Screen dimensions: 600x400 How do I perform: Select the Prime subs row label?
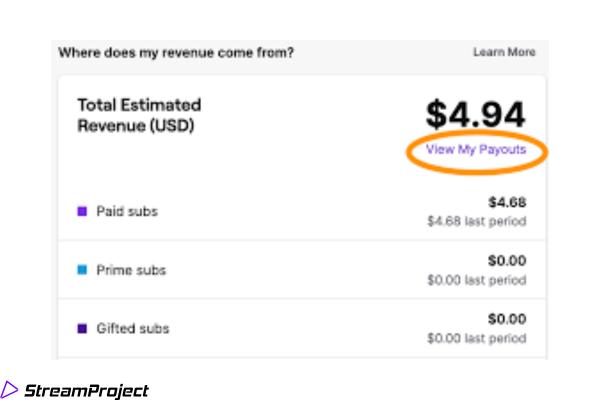click(130, 270)
